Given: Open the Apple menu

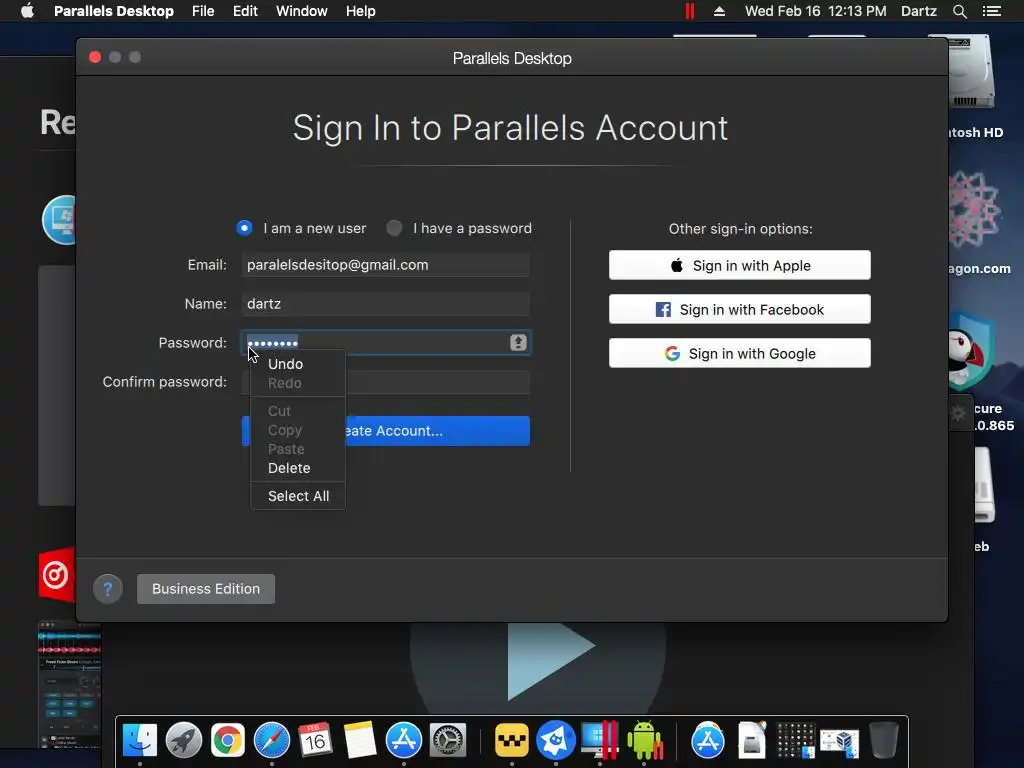Looking at the screenshot, I should [27, 11].
